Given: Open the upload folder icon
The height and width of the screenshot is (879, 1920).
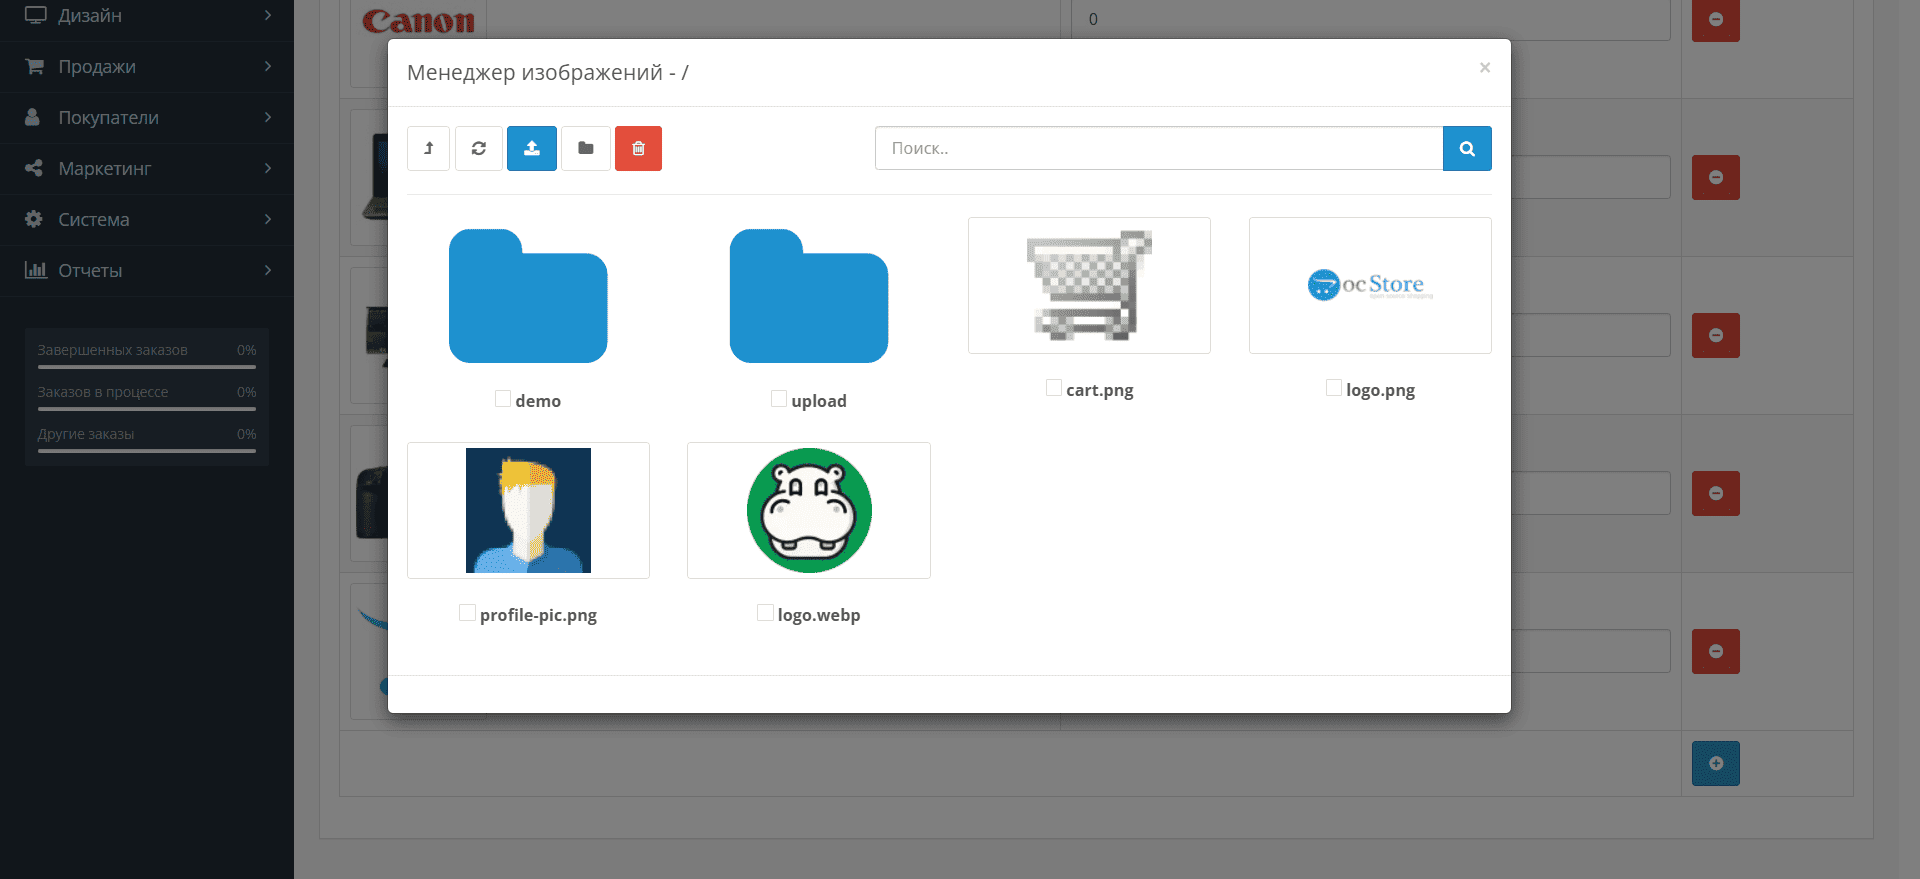Looking at the screenshot, I should (809, 296).
